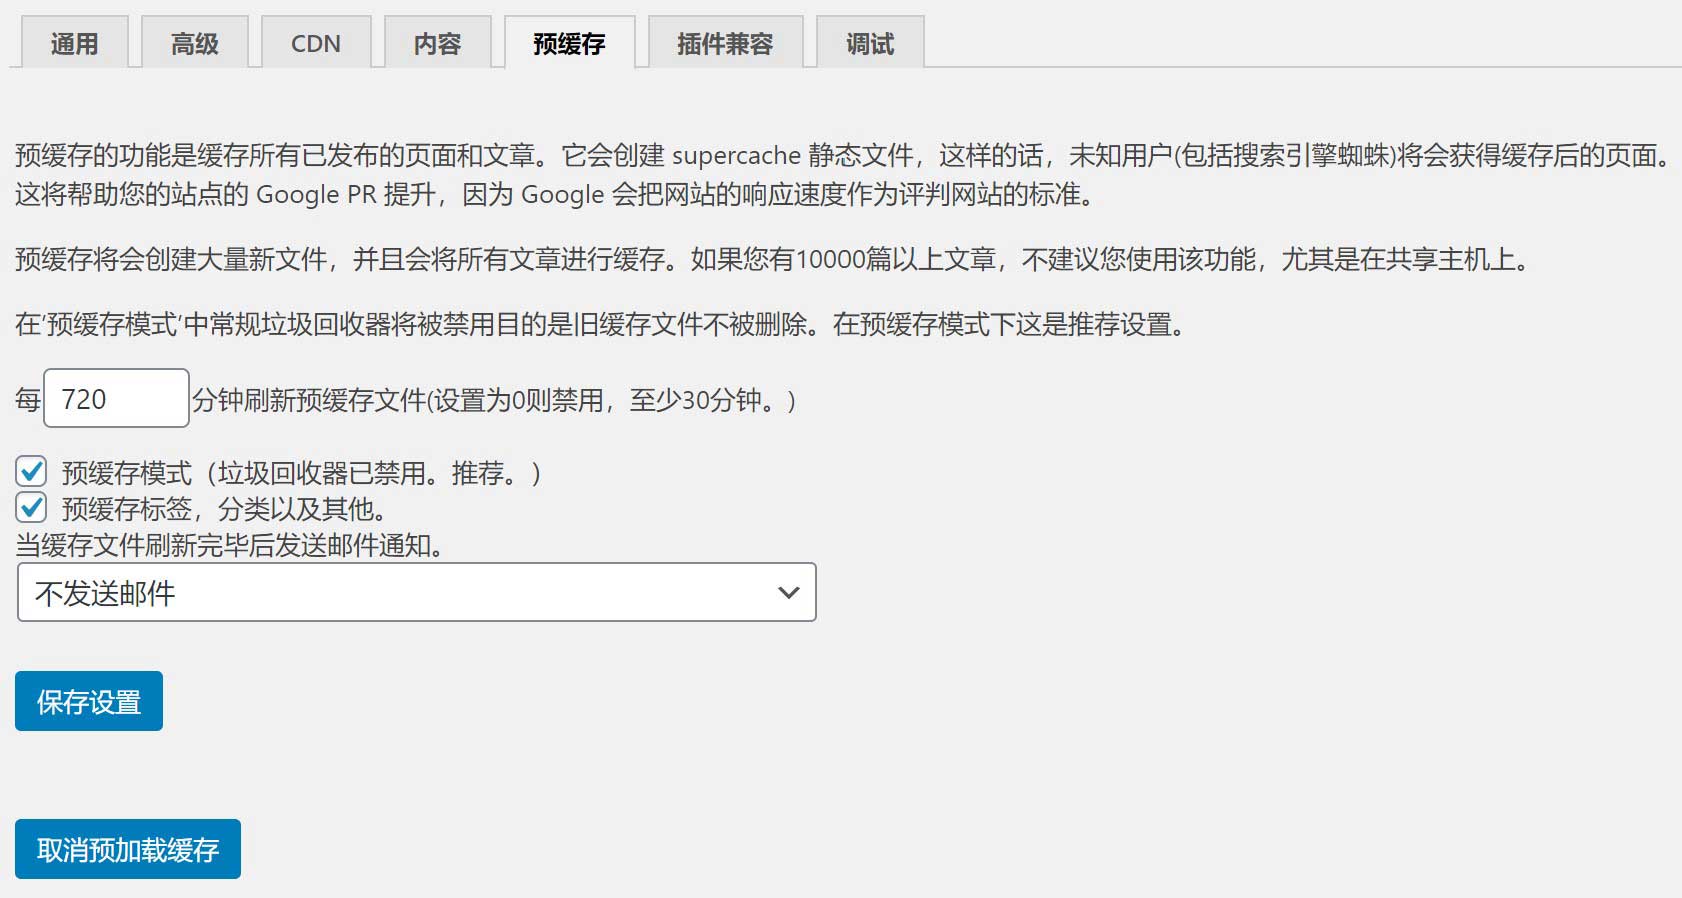
Task: Click the 预缓存模式（垃圾回收器已禁用）label text
Action: [x=300, y=473]
